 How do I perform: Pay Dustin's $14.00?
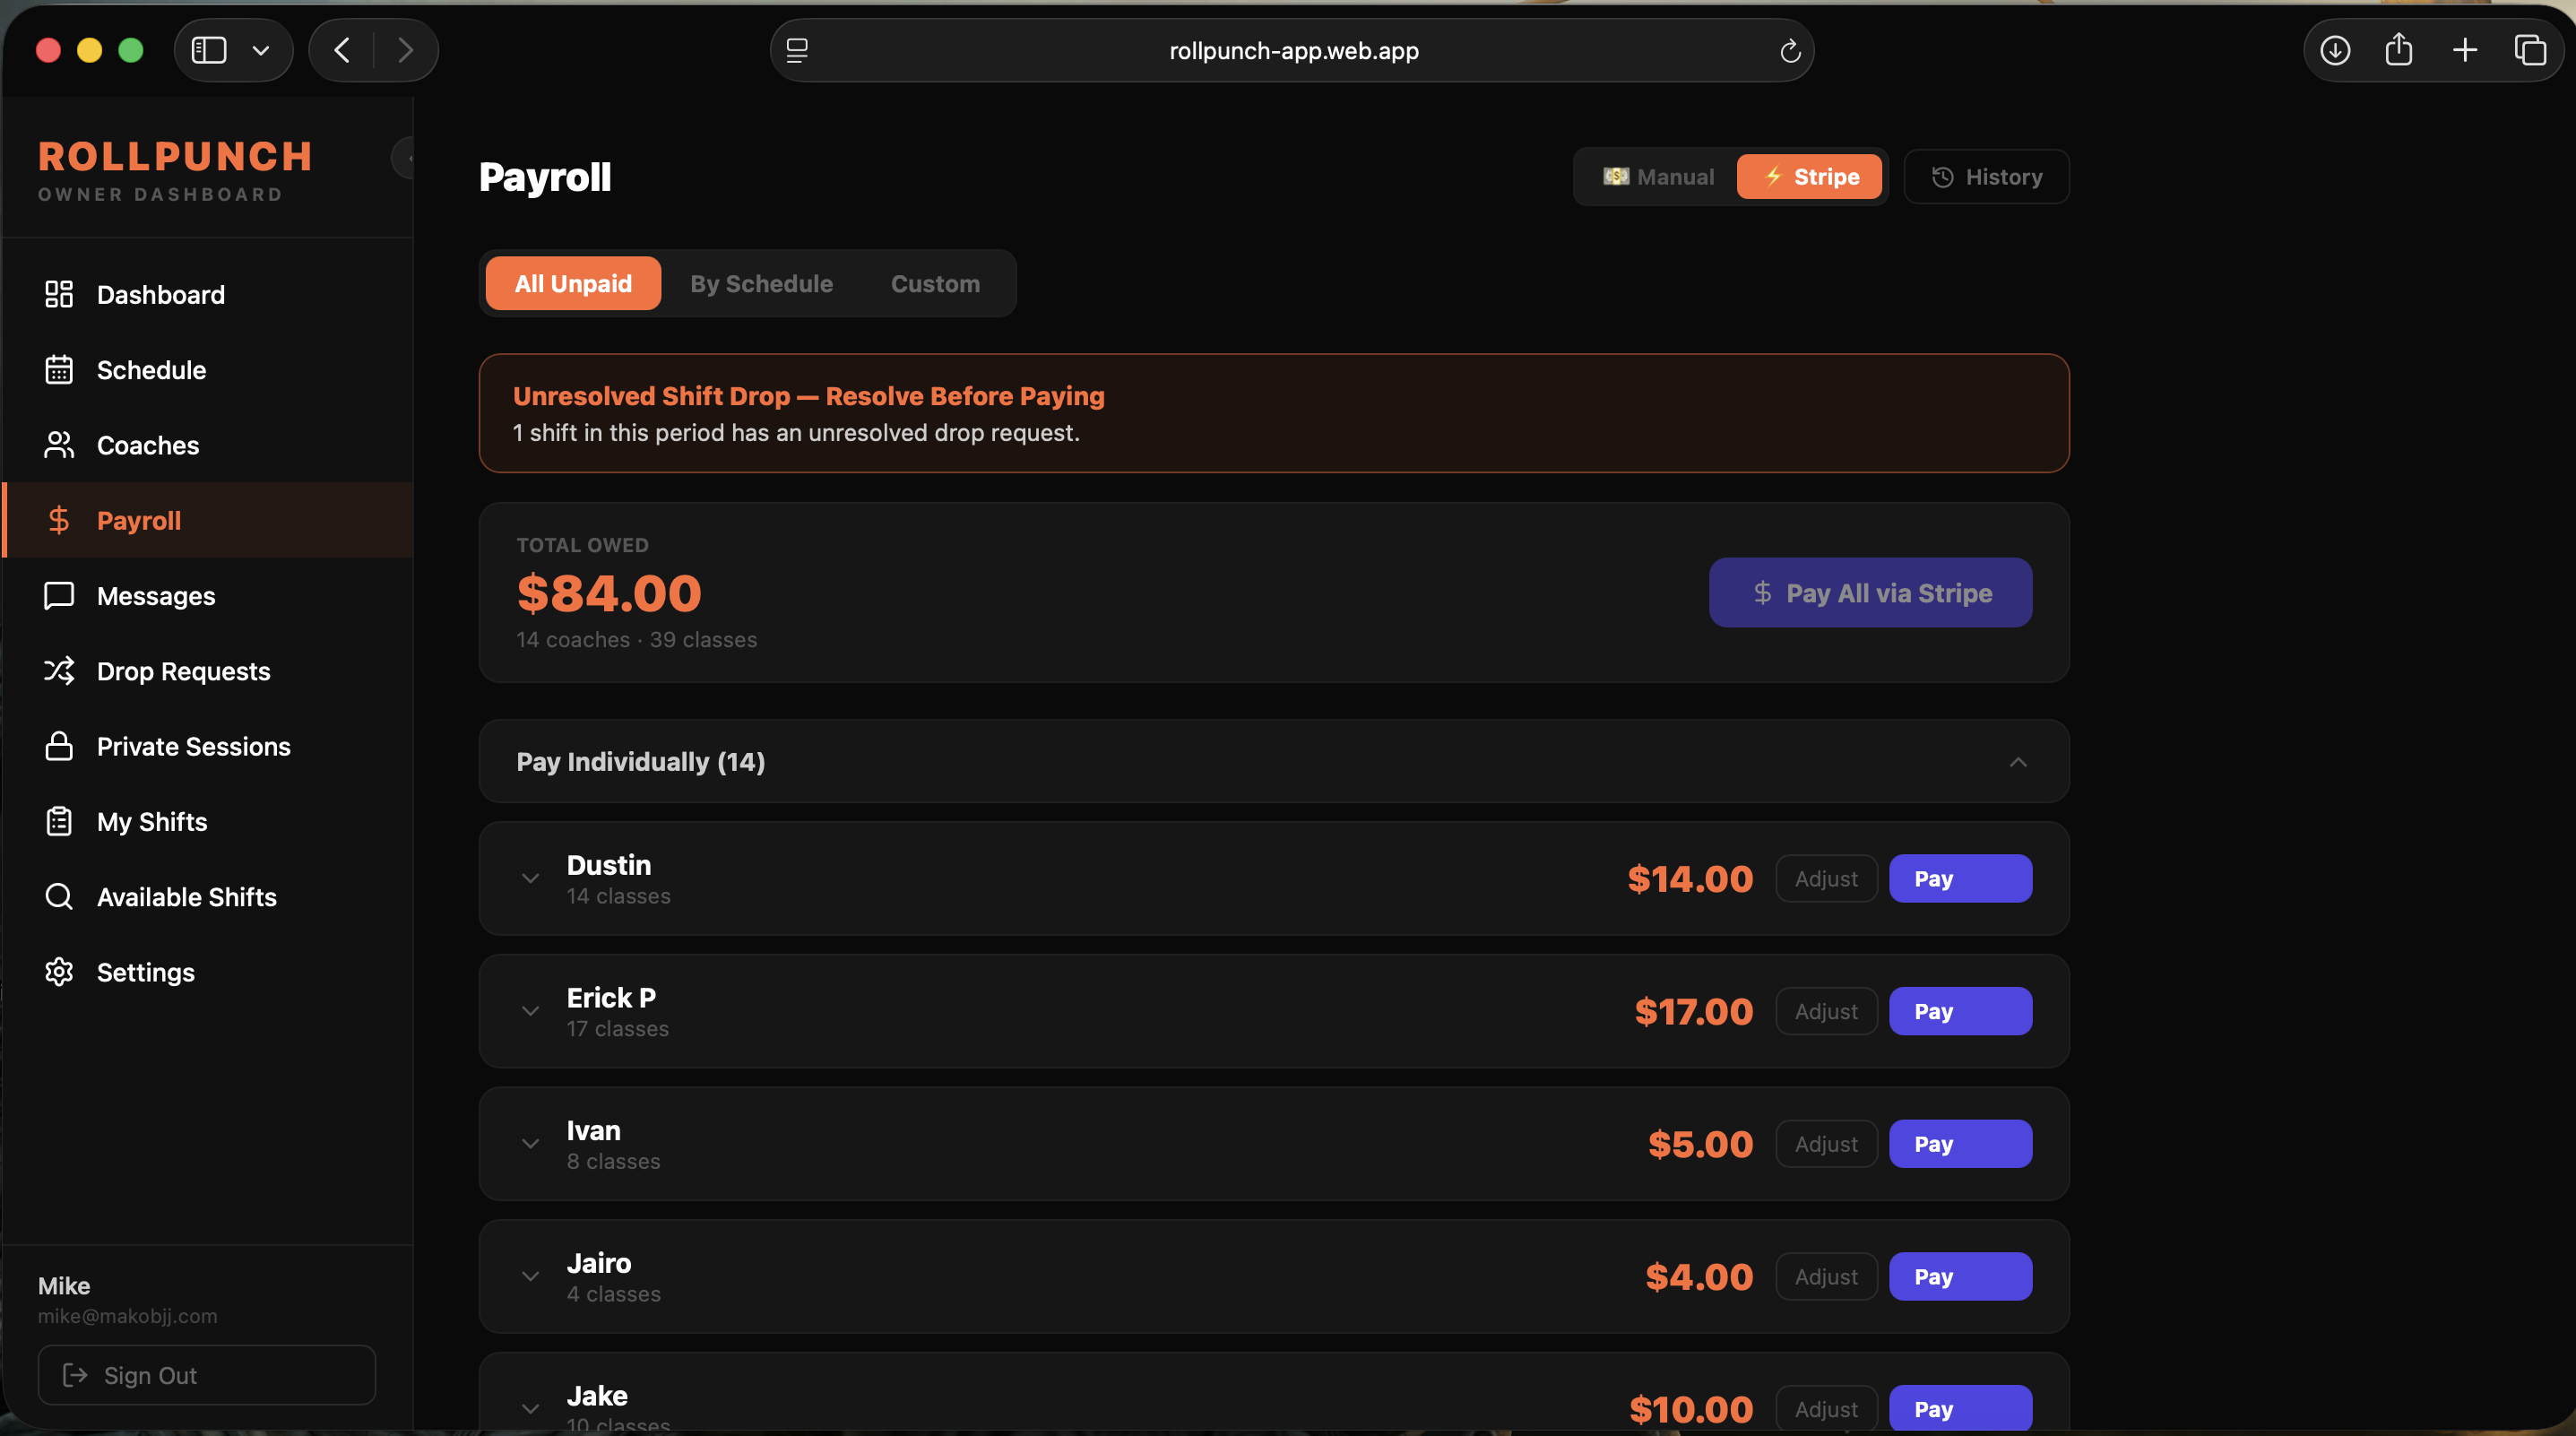pos(1960,879)
